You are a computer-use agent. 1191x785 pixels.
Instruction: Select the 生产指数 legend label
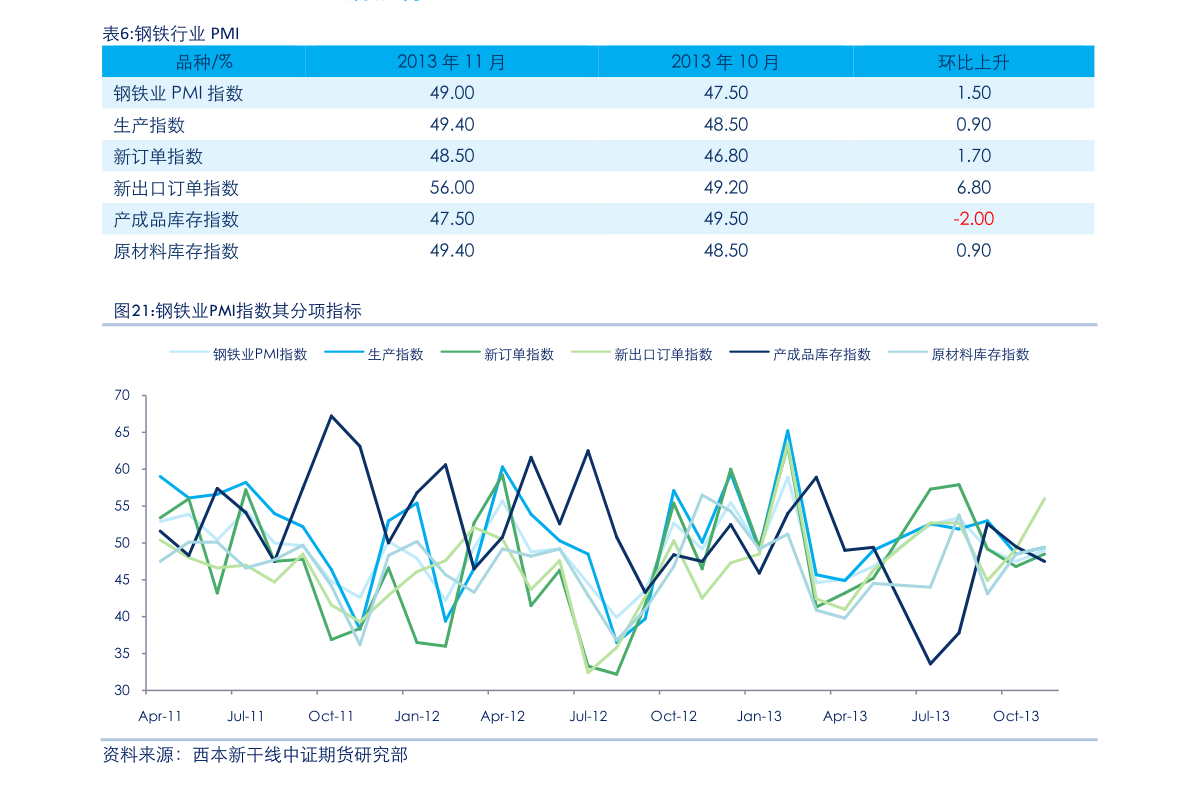coord(395,354)
